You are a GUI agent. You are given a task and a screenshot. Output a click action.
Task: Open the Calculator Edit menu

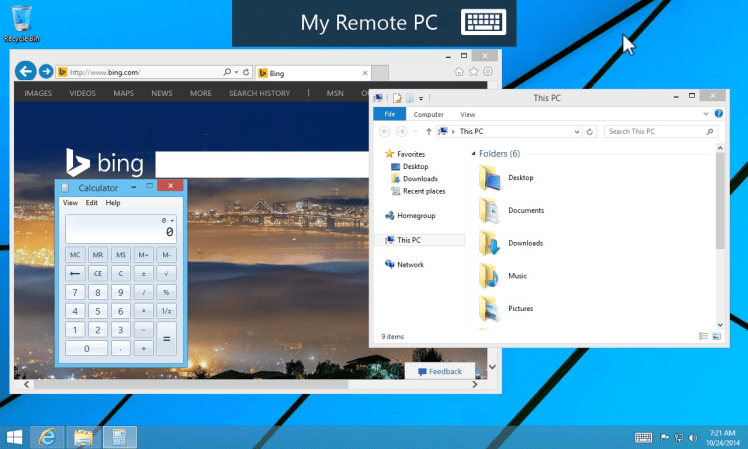92,203
